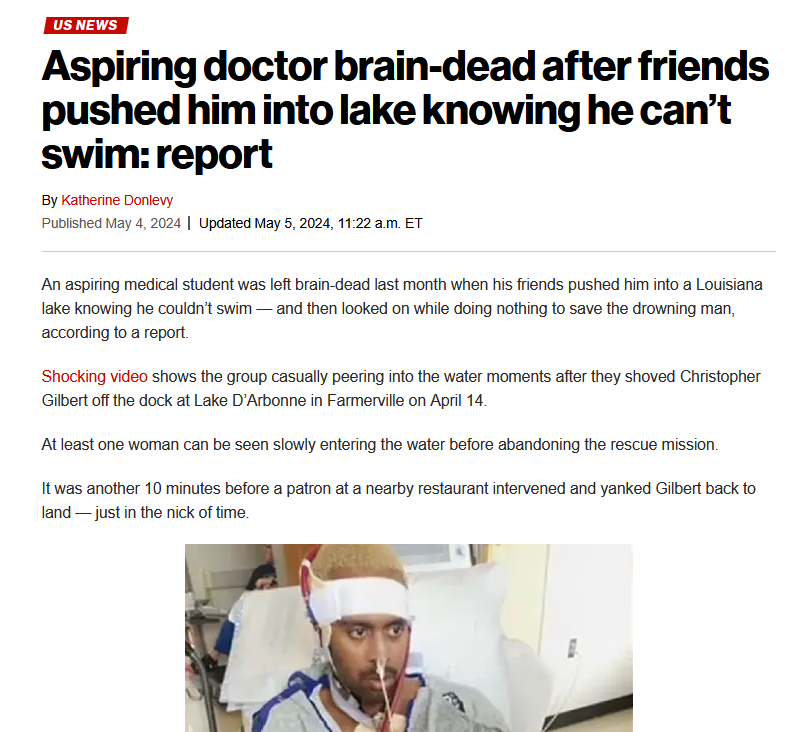Click the sentence beginning 'At least one woman'
Image resolution: width=802 pixels, height=732 pixels.
(380, 445)
